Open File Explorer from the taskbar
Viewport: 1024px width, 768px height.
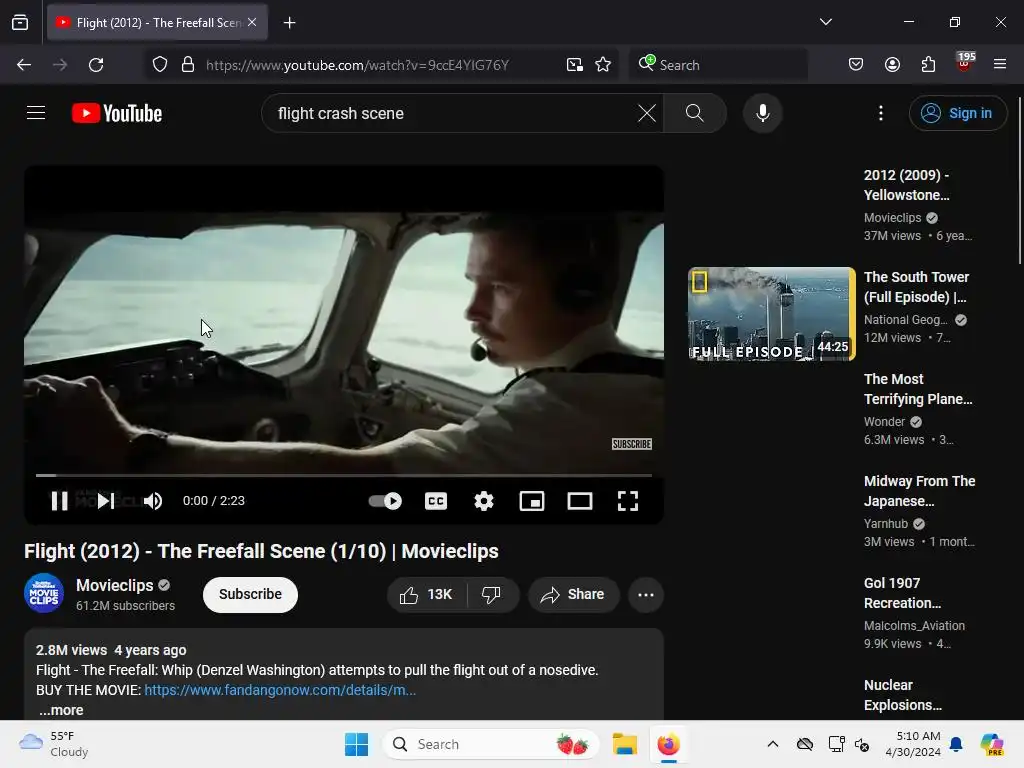pyautogui.click(x=624, y=744)
